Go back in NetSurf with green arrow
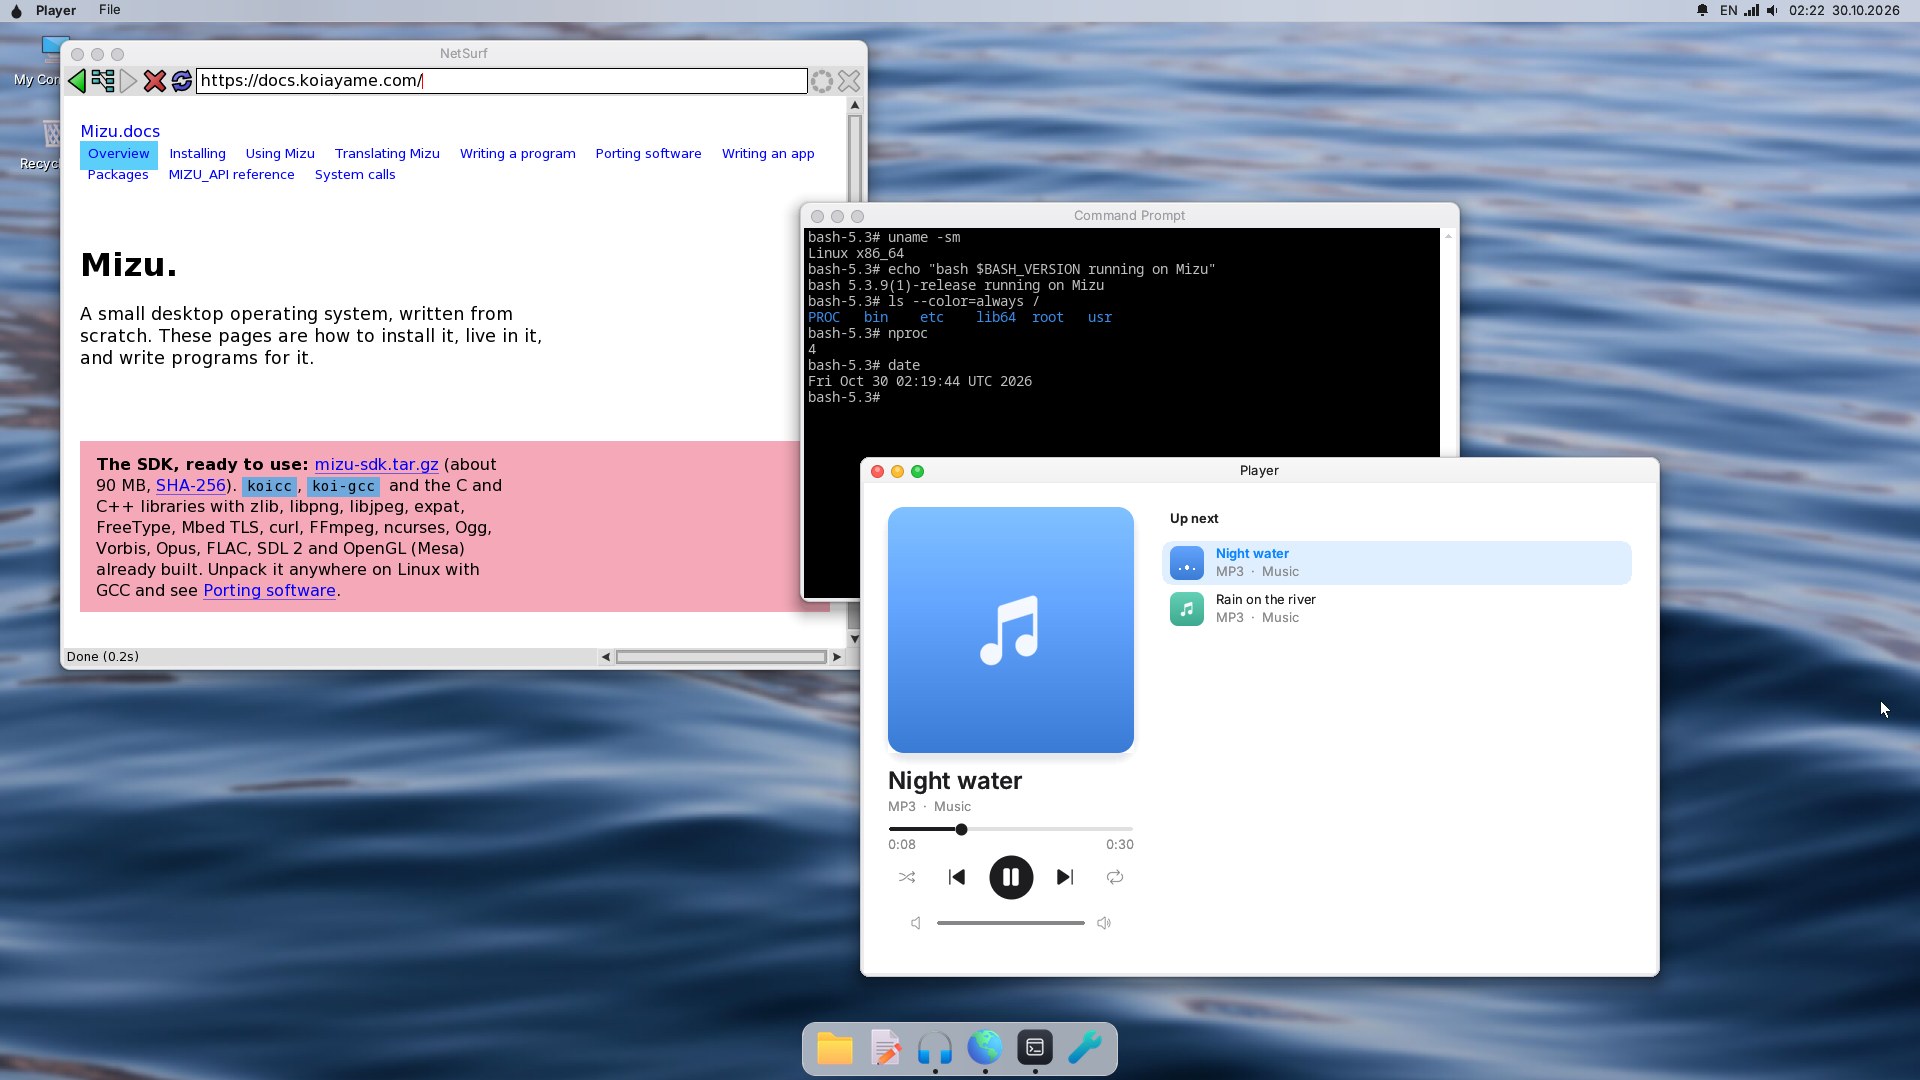The width and height of the screenshot is (1920, 1080). pyautogui.click(x=77, y=81)
